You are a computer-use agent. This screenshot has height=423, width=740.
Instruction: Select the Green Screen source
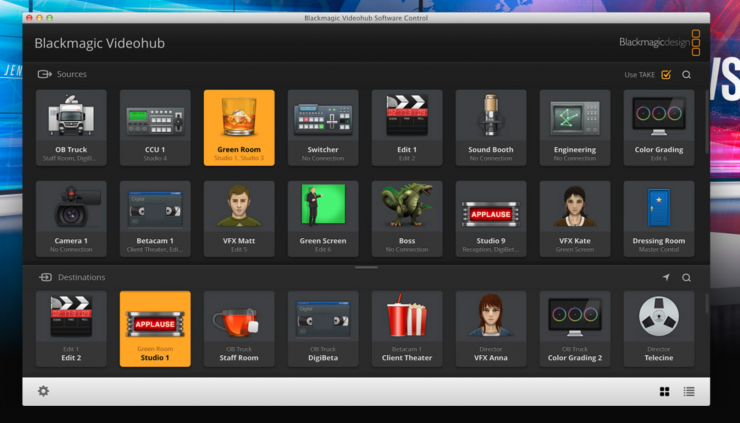click(x=323, y=219)
